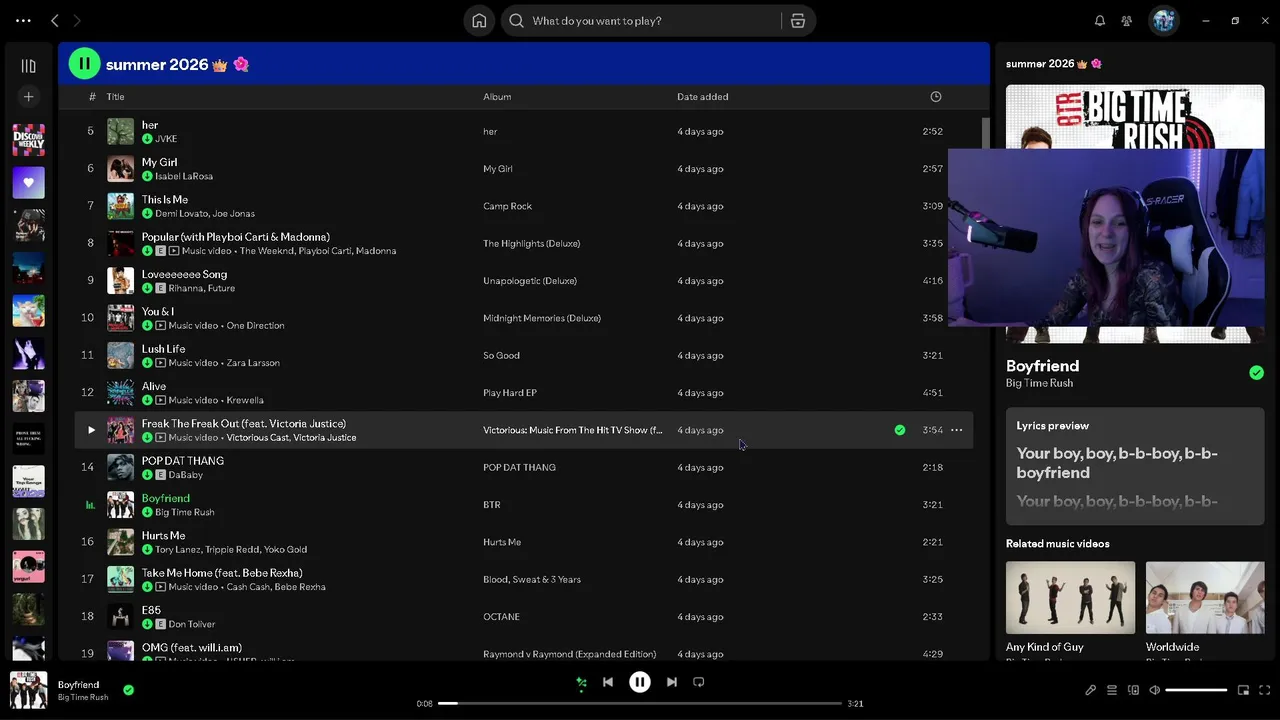The width and height of the screenshot is (1280, 720).
Task: Create new playlist with plus icon
Action: pos(28,97)
